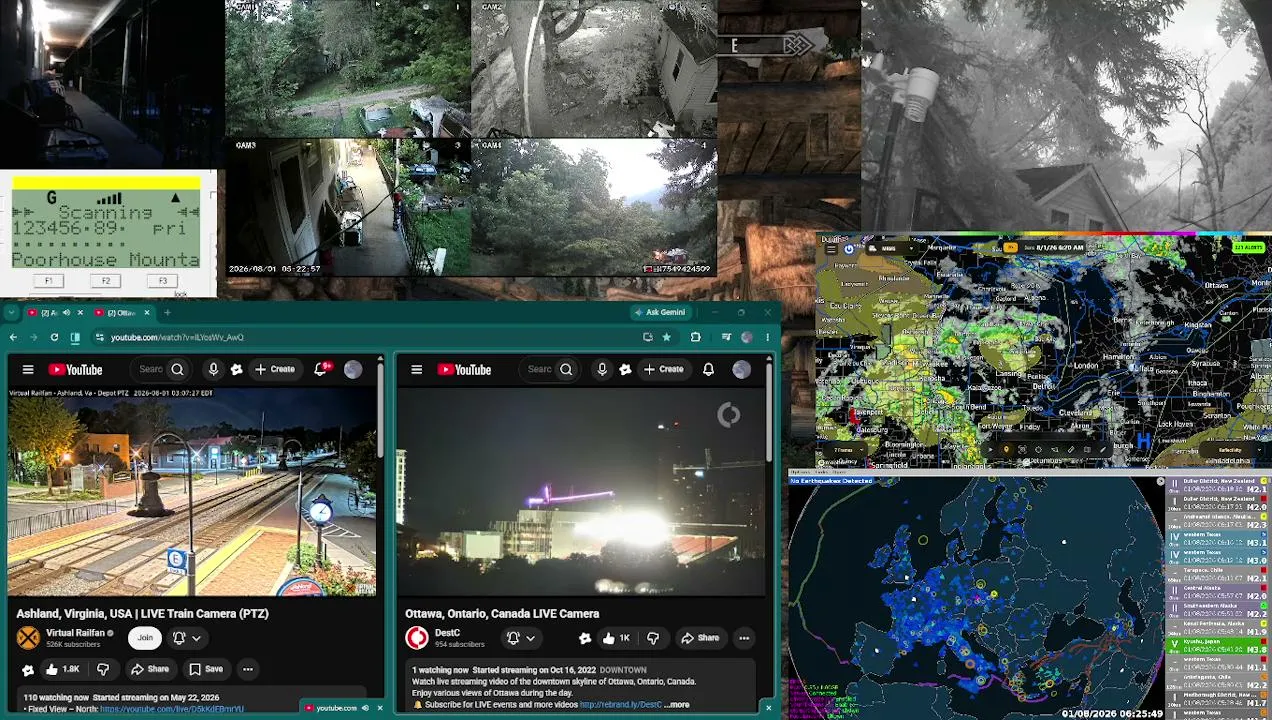Dislike the Ottawa live camera video
1272x720 pixels.
point(653,638)
